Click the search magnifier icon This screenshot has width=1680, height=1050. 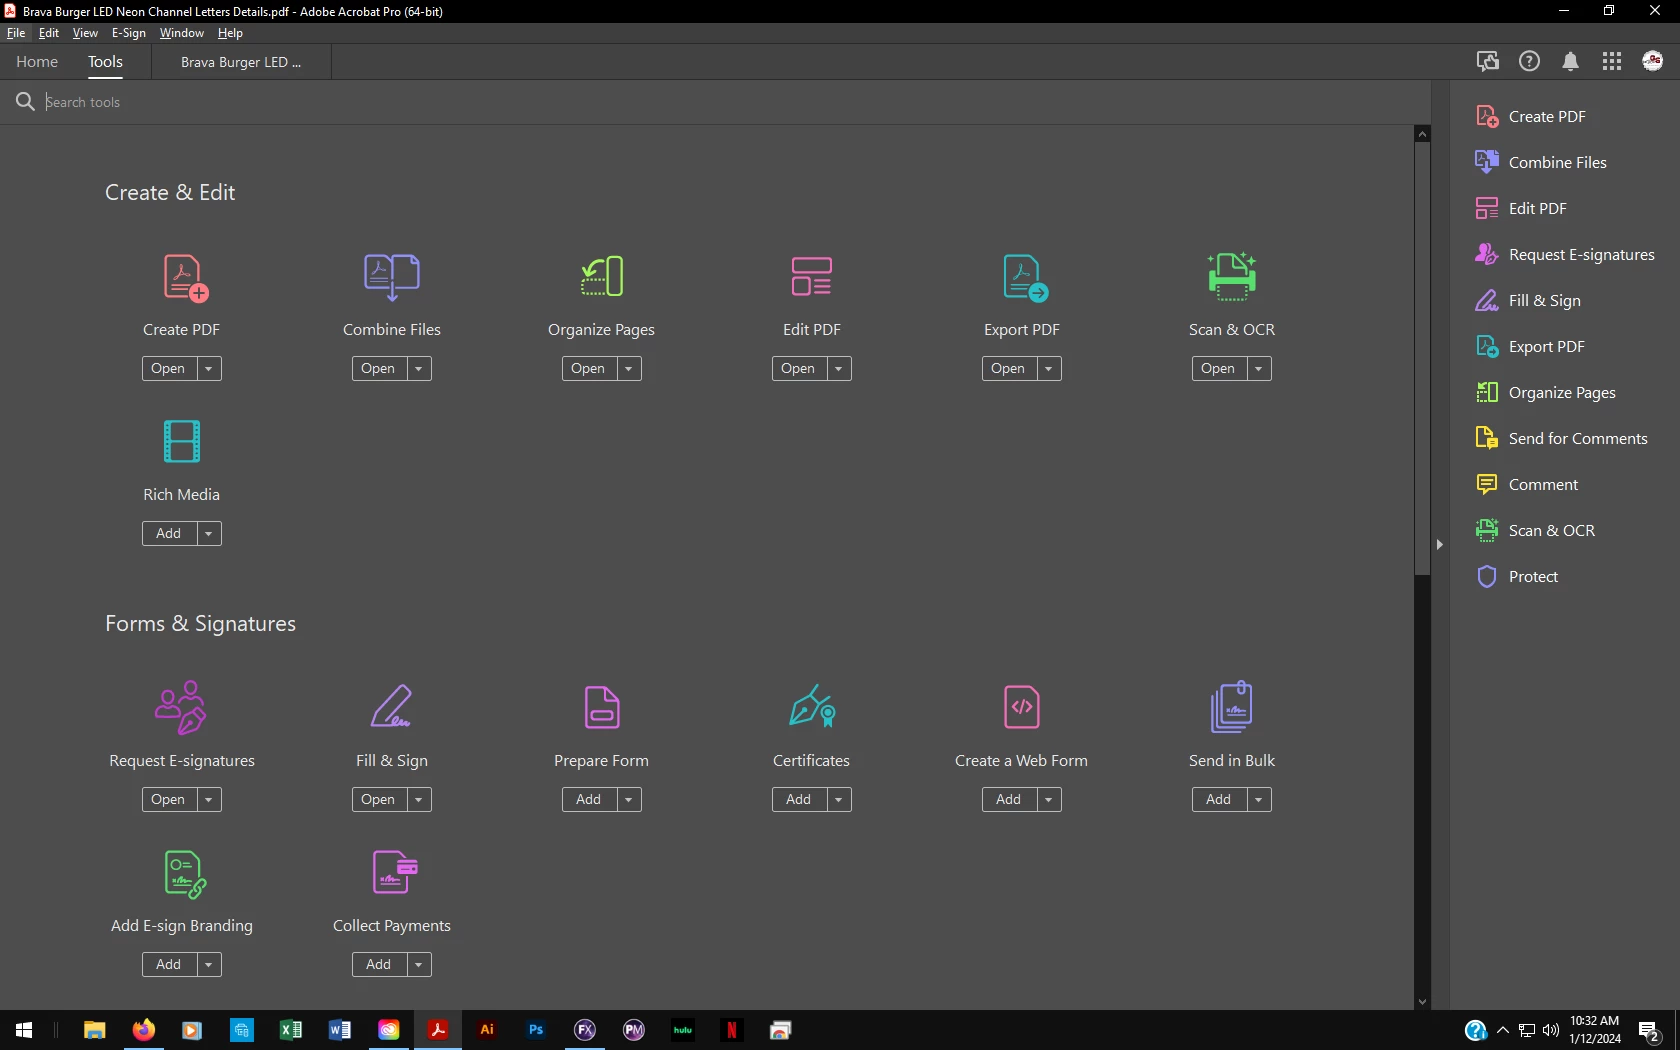[25, 101]
